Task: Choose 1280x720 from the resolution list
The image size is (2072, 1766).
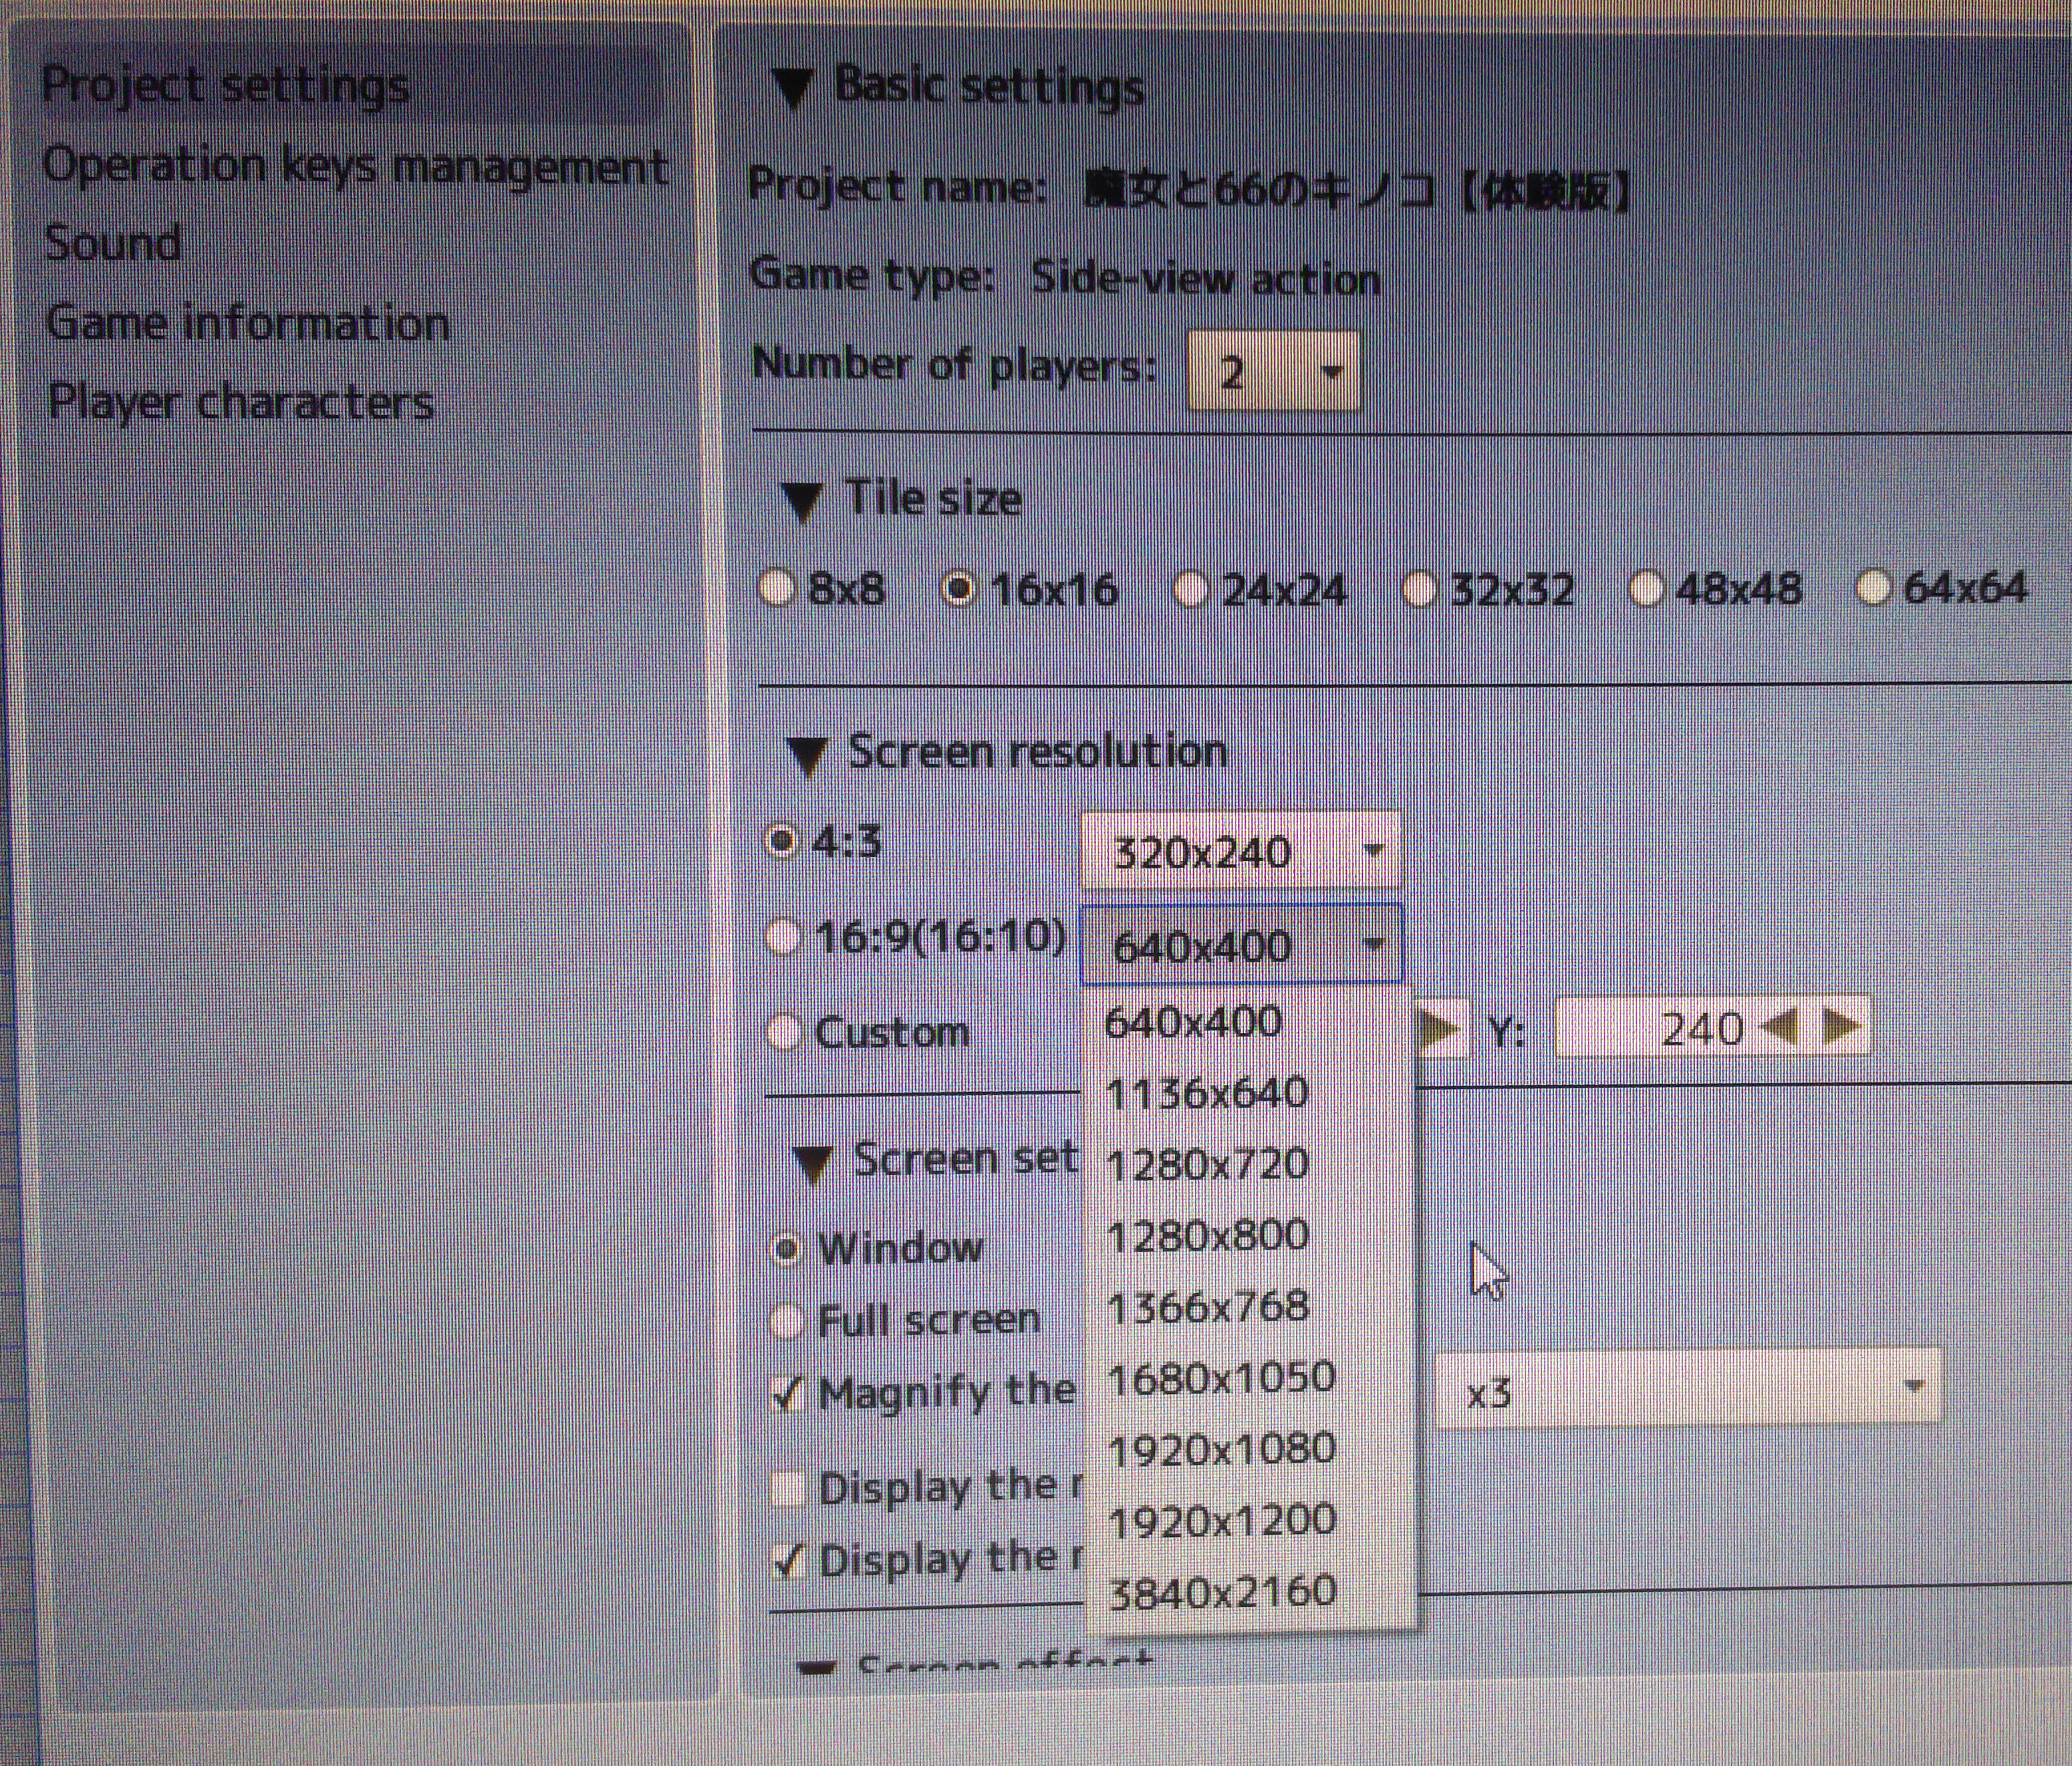Action: (x=1208, y=1165)
